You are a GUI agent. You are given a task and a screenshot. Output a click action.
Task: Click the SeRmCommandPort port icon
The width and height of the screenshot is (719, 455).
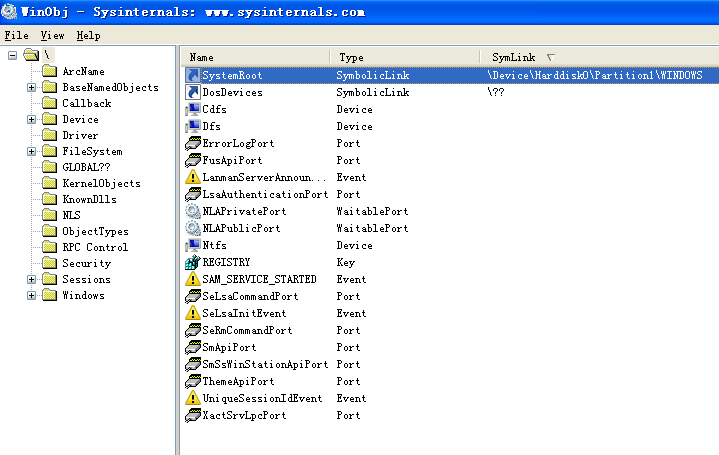tap(193, 330)
